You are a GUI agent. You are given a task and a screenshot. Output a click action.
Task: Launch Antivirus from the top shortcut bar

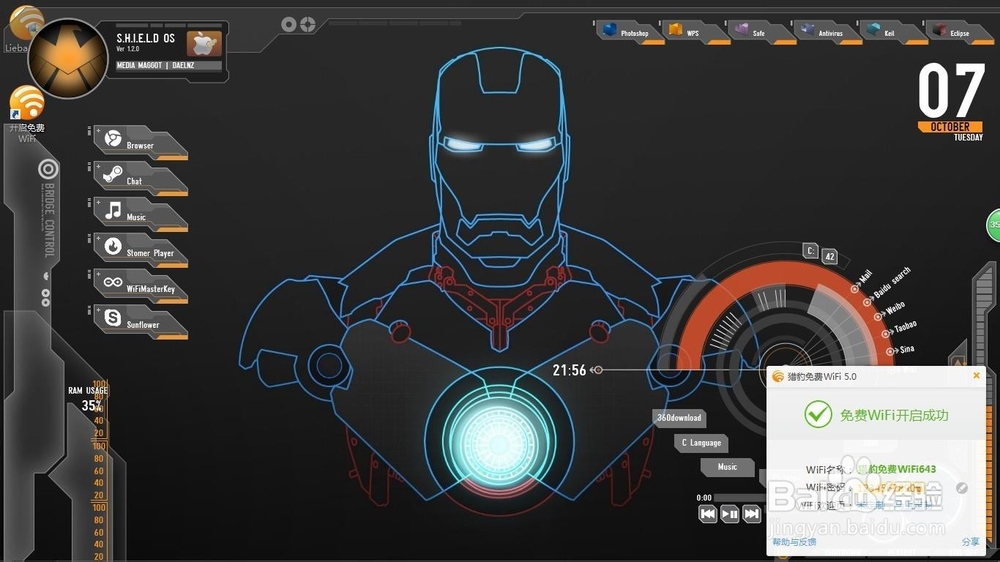[x=828, y=32]
